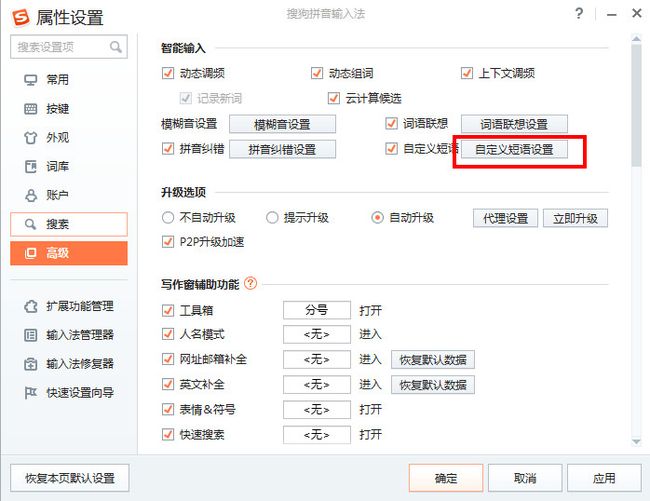Click 恢复默认数据 for 网址邮箱补全
650x501 pixels.
pyautogui.click(x=433, y=360)
